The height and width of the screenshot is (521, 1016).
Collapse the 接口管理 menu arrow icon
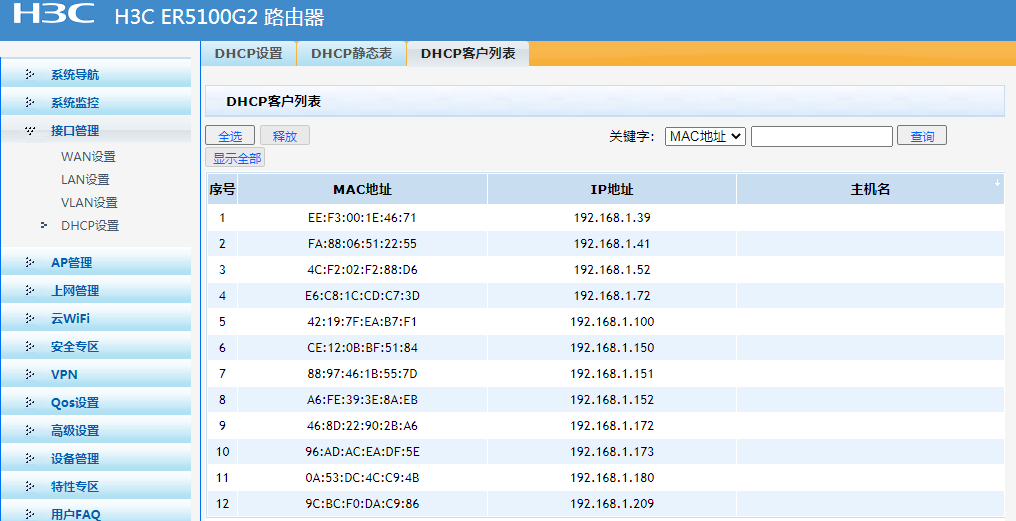pos(30,130)
